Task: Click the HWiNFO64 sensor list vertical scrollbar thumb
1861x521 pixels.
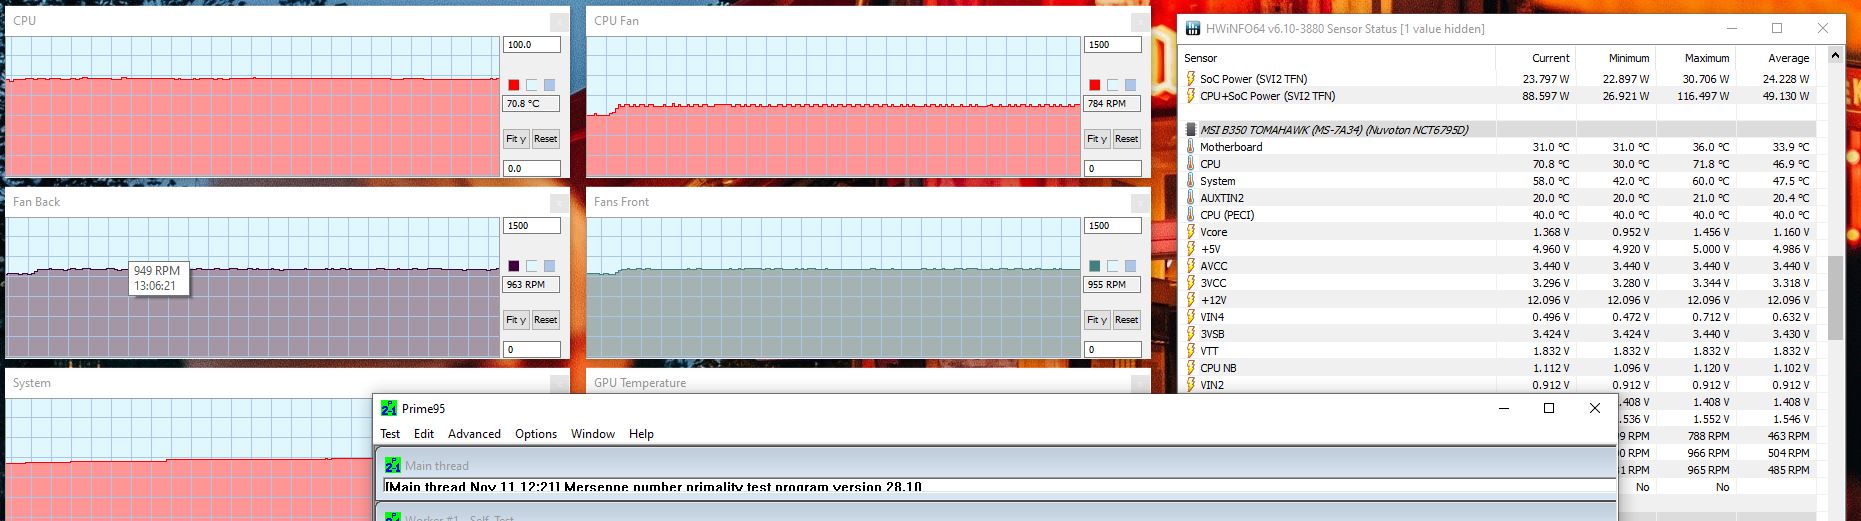Action: [x=1835, y=297]
